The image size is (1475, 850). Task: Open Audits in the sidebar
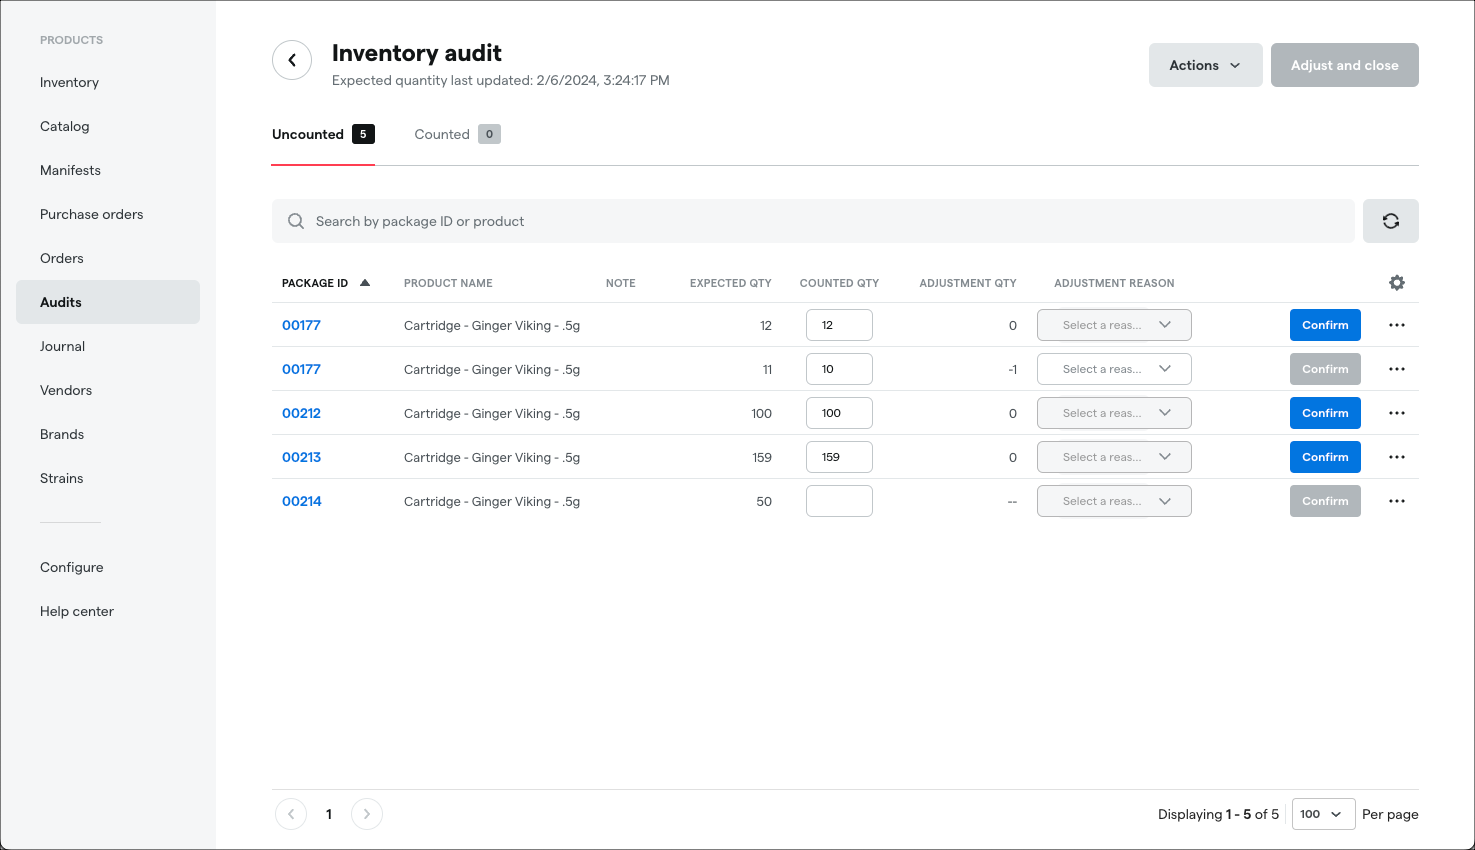tap(108, 302)
